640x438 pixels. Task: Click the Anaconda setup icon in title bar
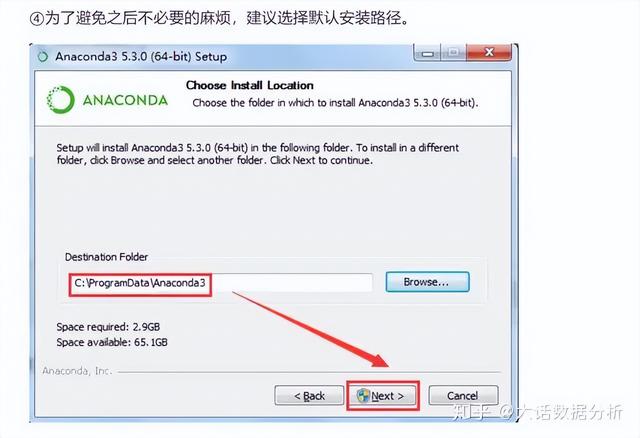coord(42,56)
